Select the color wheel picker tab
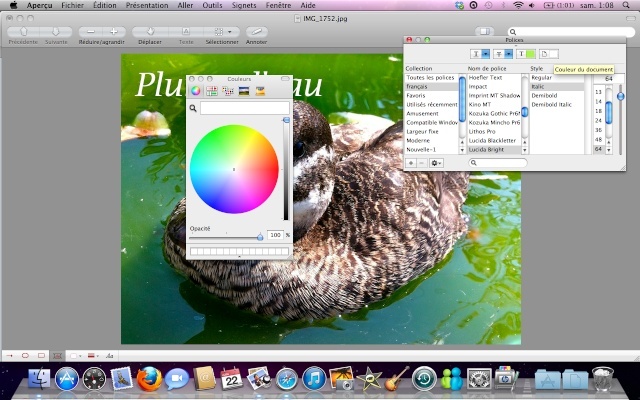The width and height of the screenshot is (640, 400). (196, 91)
